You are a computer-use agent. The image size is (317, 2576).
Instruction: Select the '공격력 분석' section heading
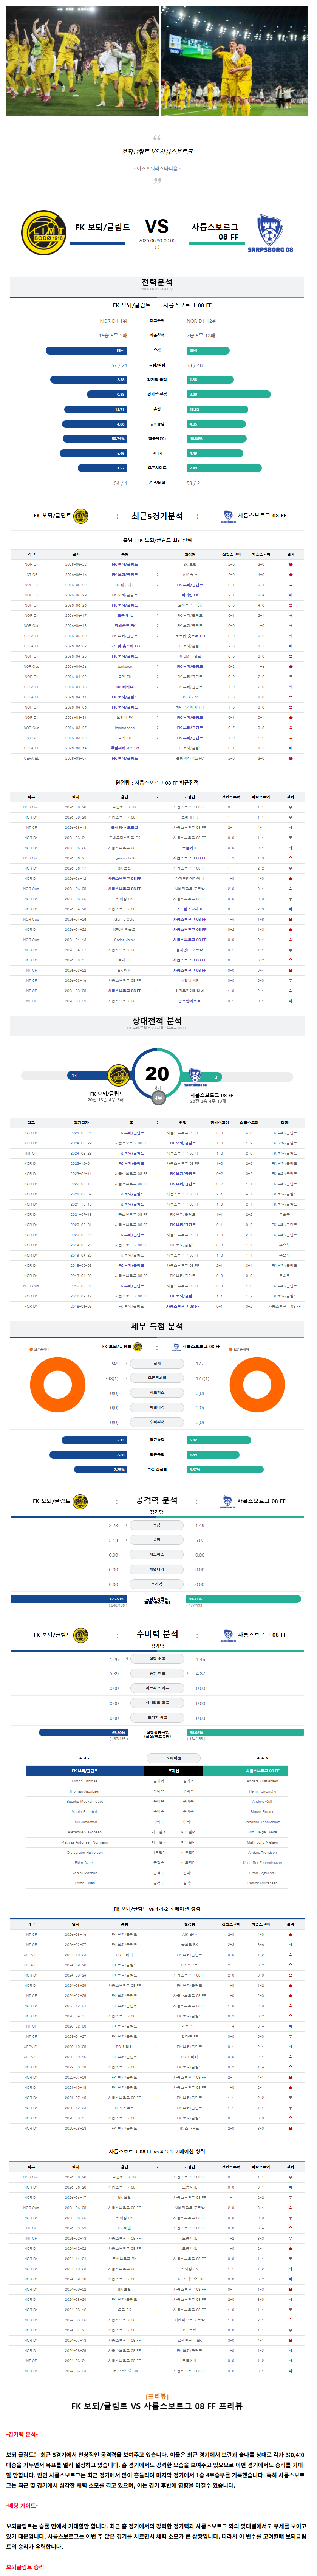[157, 1500]
